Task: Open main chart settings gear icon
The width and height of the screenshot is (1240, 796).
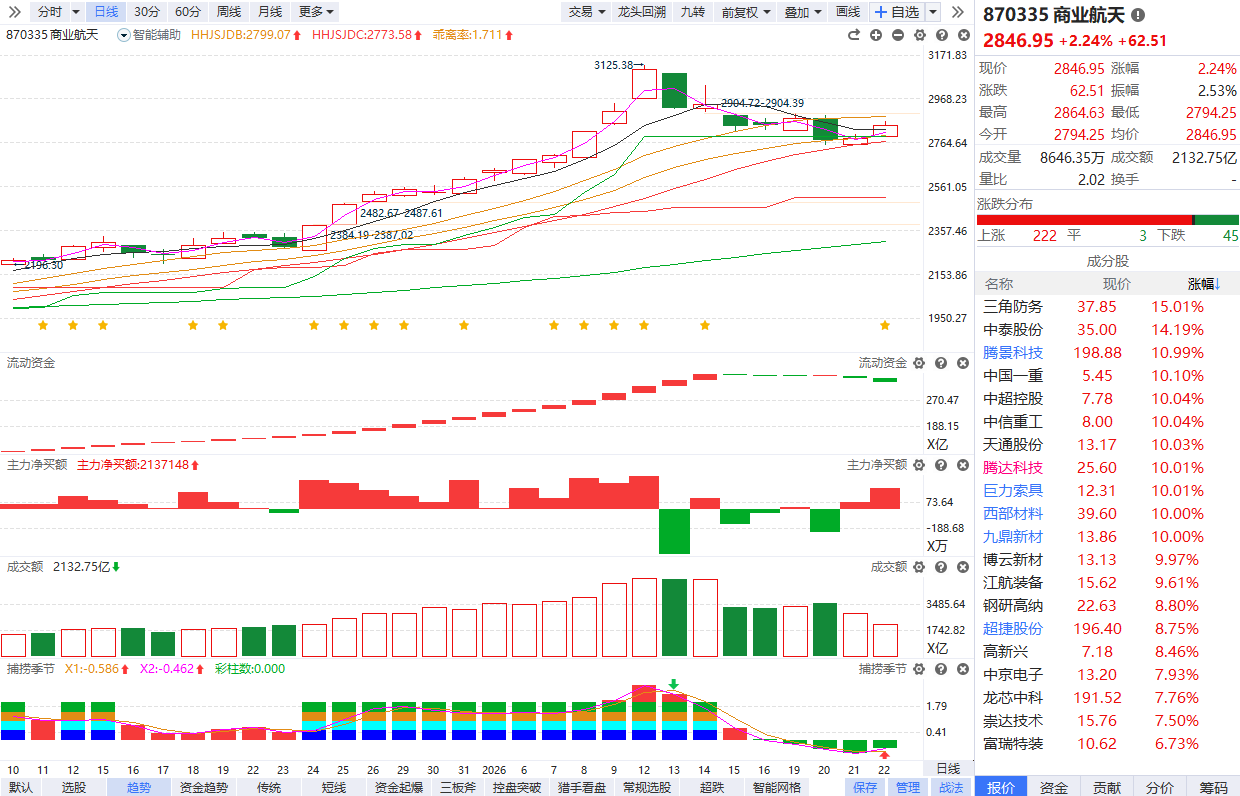Action: point(918,35)
